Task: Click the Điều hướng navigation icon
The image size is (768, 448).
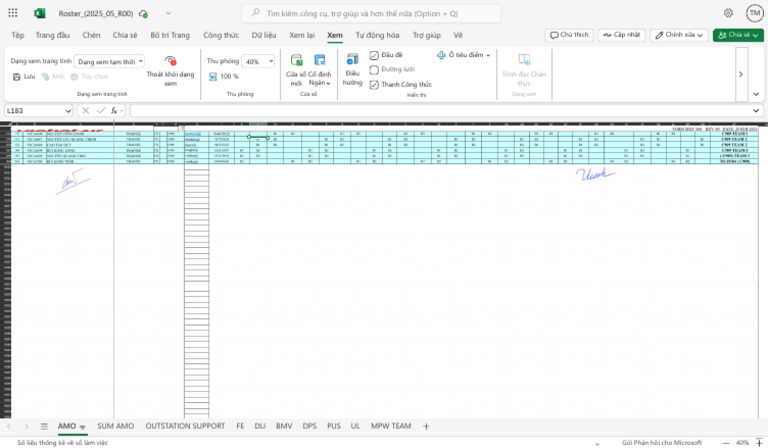Action: pyautogui.click(x=352, y=60)
